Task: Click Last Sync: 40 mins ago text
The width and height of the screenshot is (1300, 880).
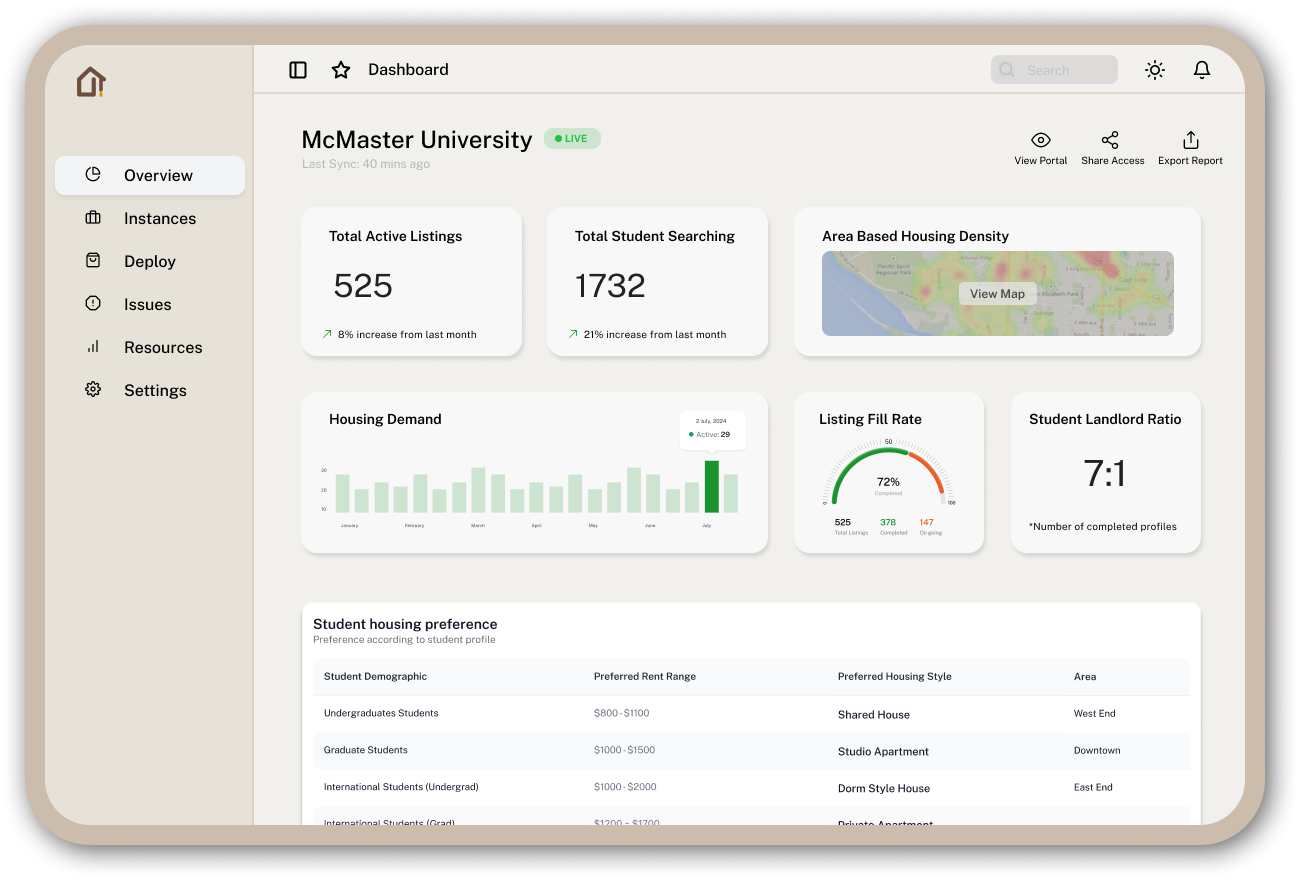Action: pyautogui.click(x=366, y=164)
